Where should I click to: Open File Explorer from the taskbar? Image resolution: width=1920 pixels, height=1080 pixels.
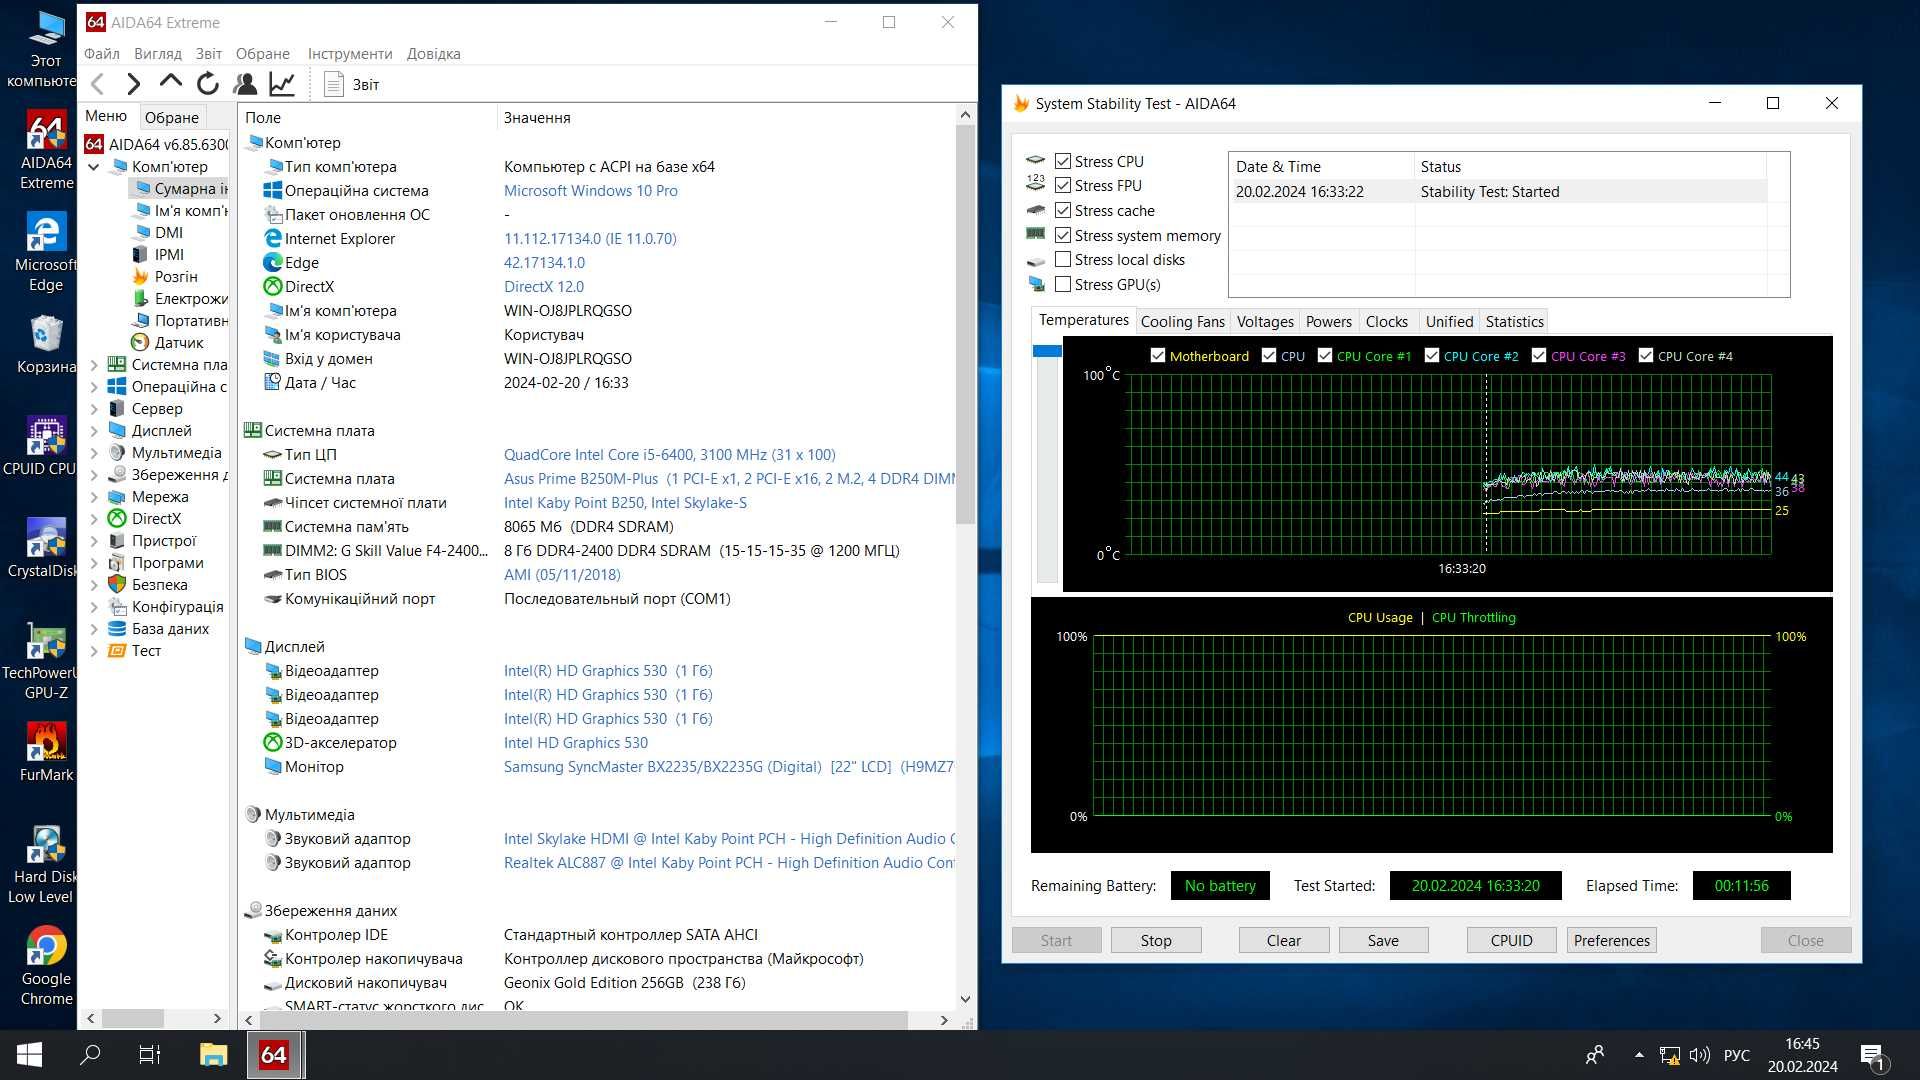point(213,1055)
